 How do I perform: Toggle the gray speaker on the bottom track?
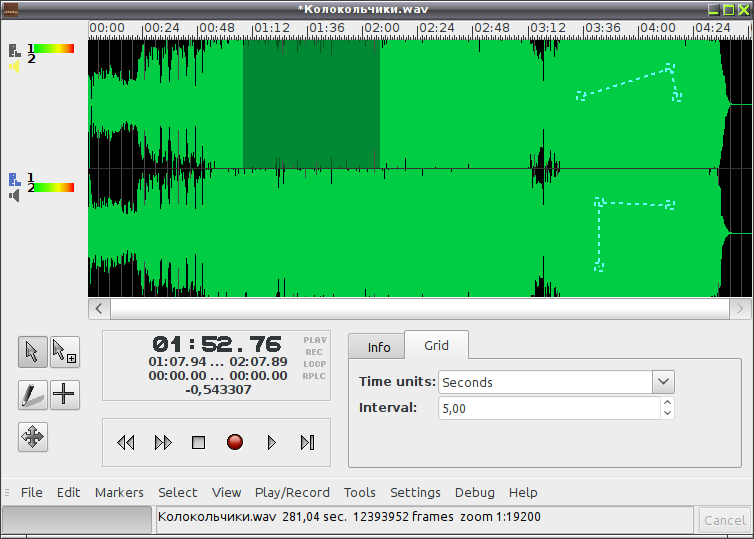tap(14, 196)
